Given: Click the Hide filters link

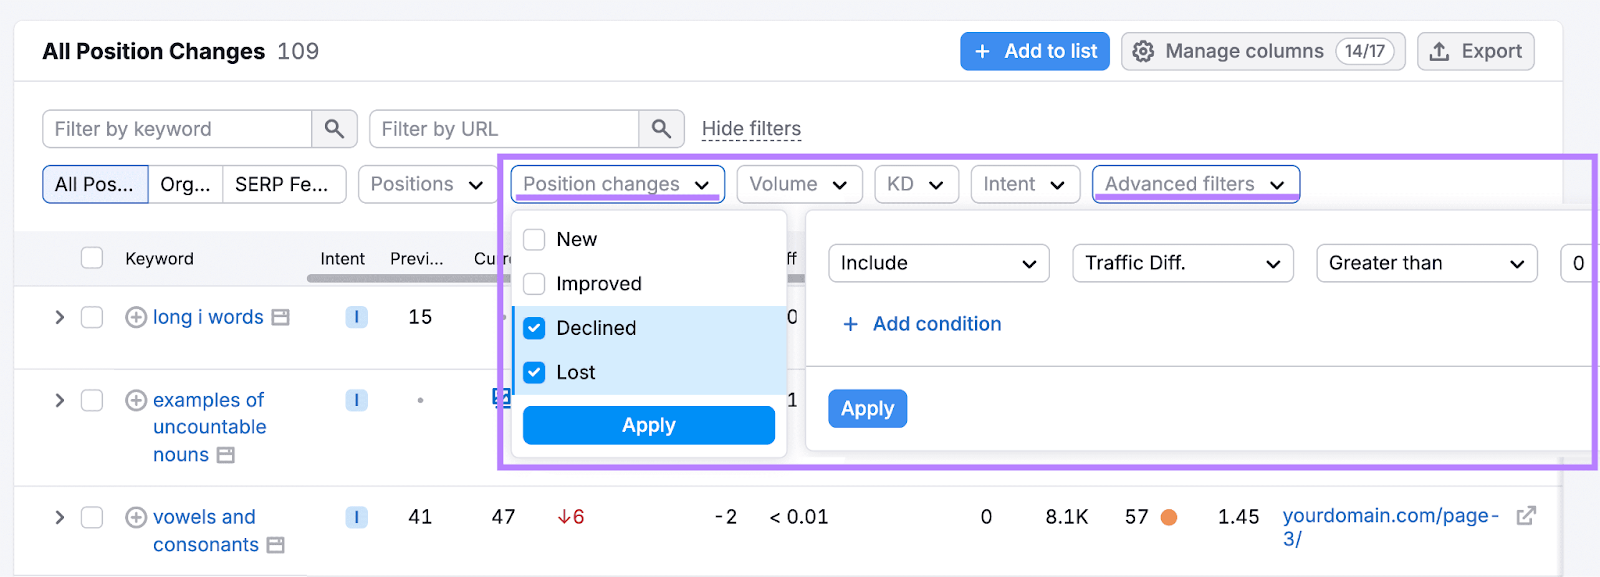Looking at the screenshot, I should click(x=751, y=128).
